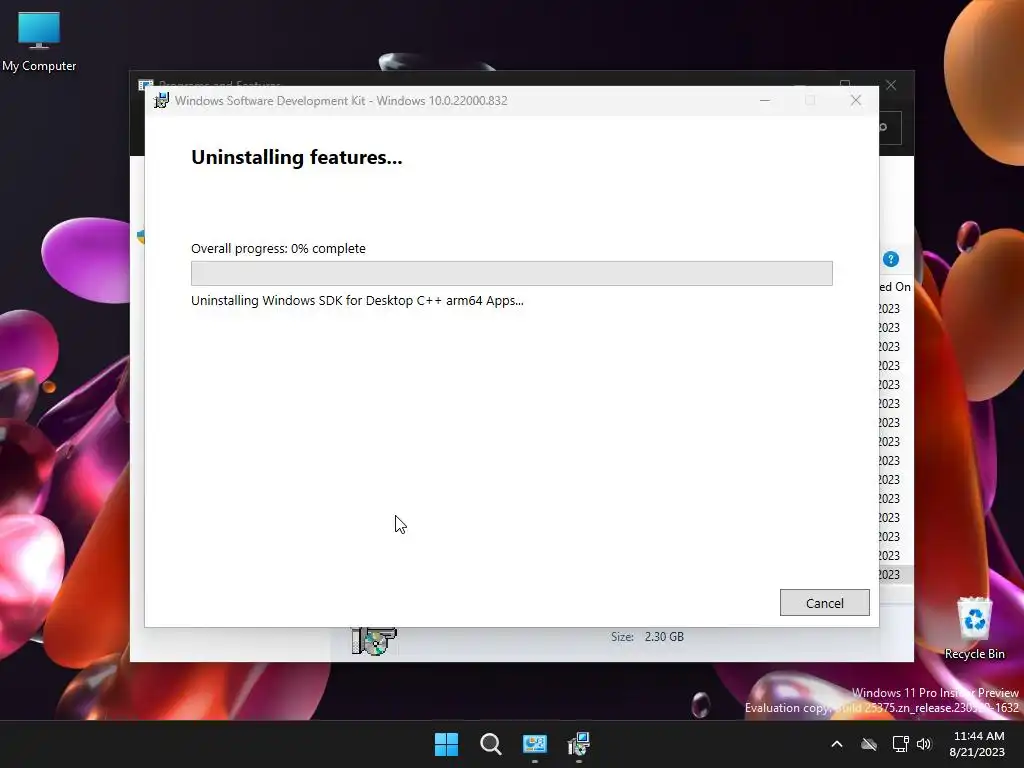Click the overall progress bar
1024x768 pixels.
[511, 273]
